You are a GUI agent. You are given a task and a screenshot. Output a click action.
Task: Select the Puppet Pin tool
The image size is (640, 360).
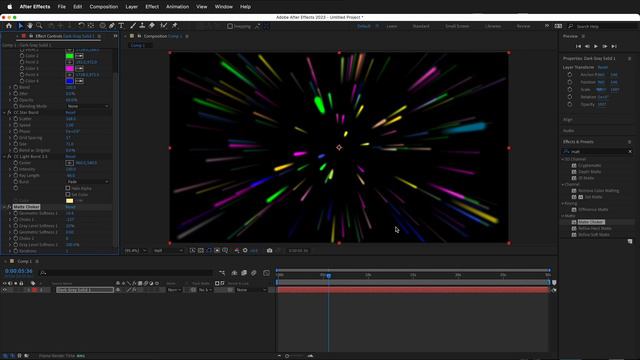[175, 26]
